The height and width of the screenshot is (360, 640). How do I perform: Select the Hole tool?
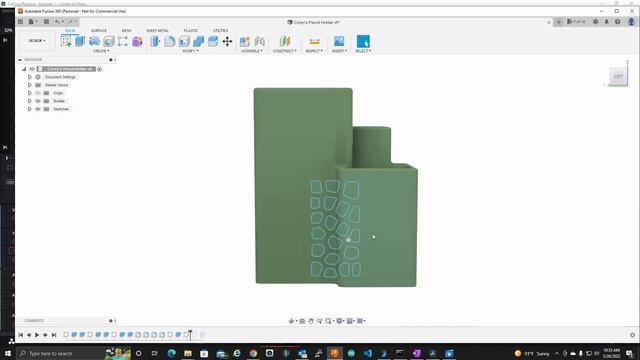pos(109,41)
